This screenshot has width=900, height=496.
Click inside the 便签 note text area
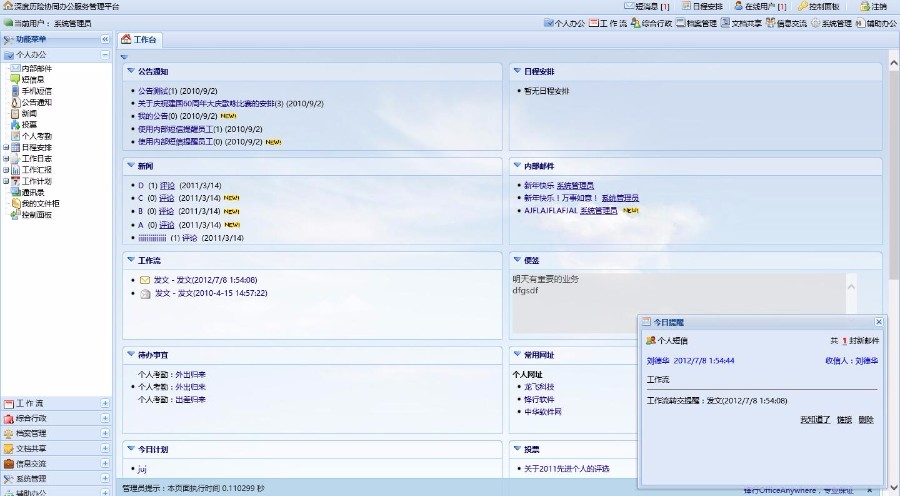coord(678,303)
